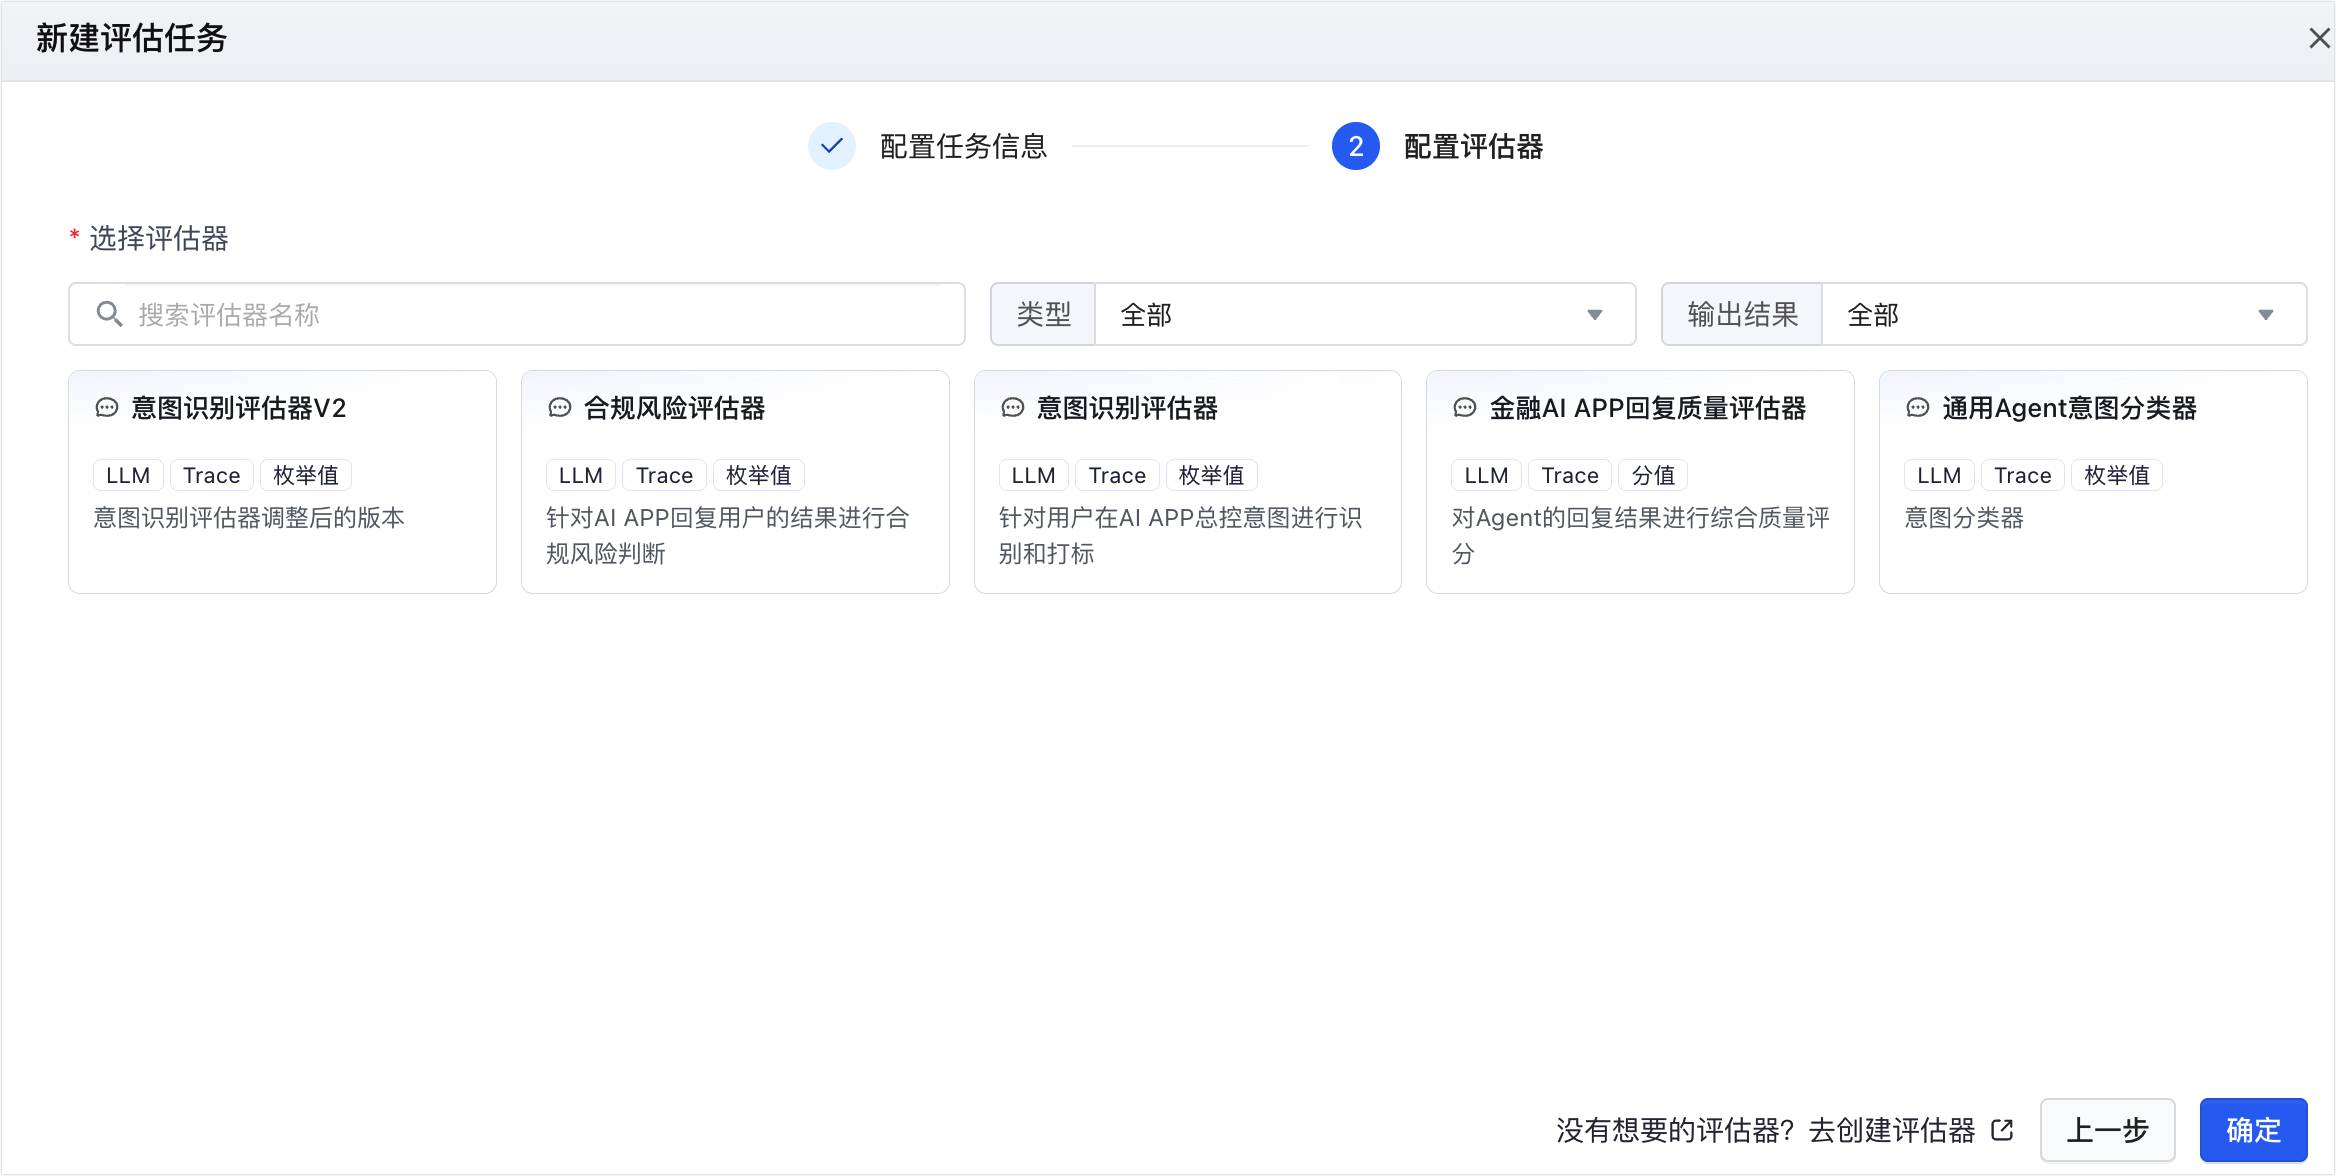Click description 意图分类器

(x=1964, y=518)
